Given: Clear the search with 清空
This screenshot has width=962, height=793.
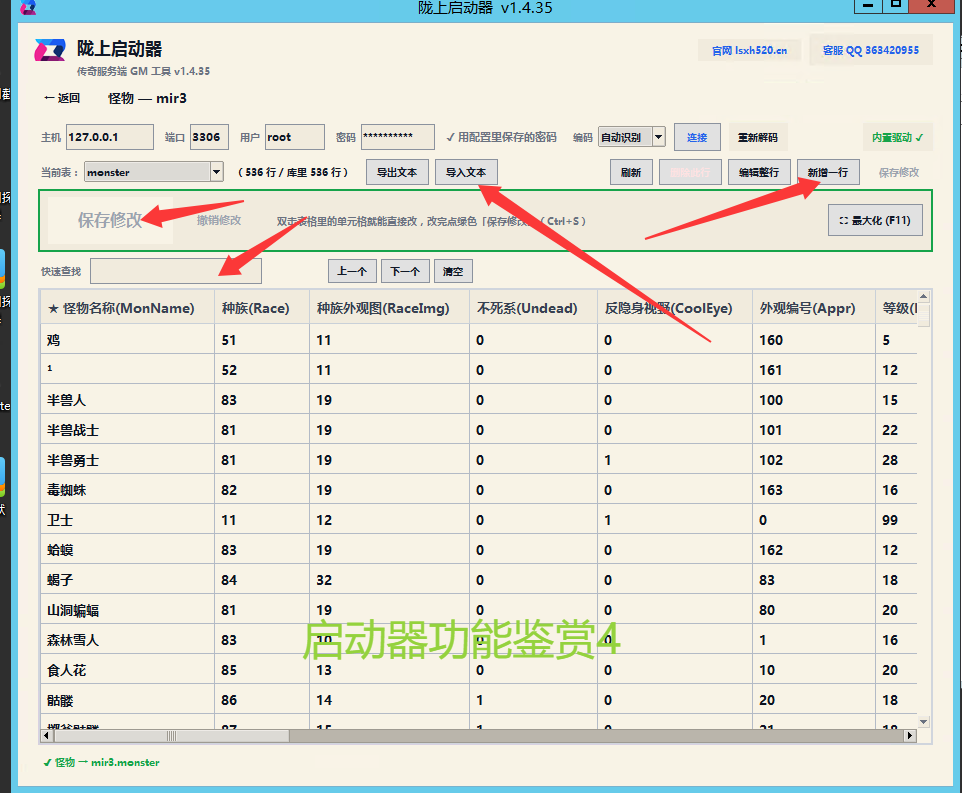Looking at the screenshot, I should (453, 271).
